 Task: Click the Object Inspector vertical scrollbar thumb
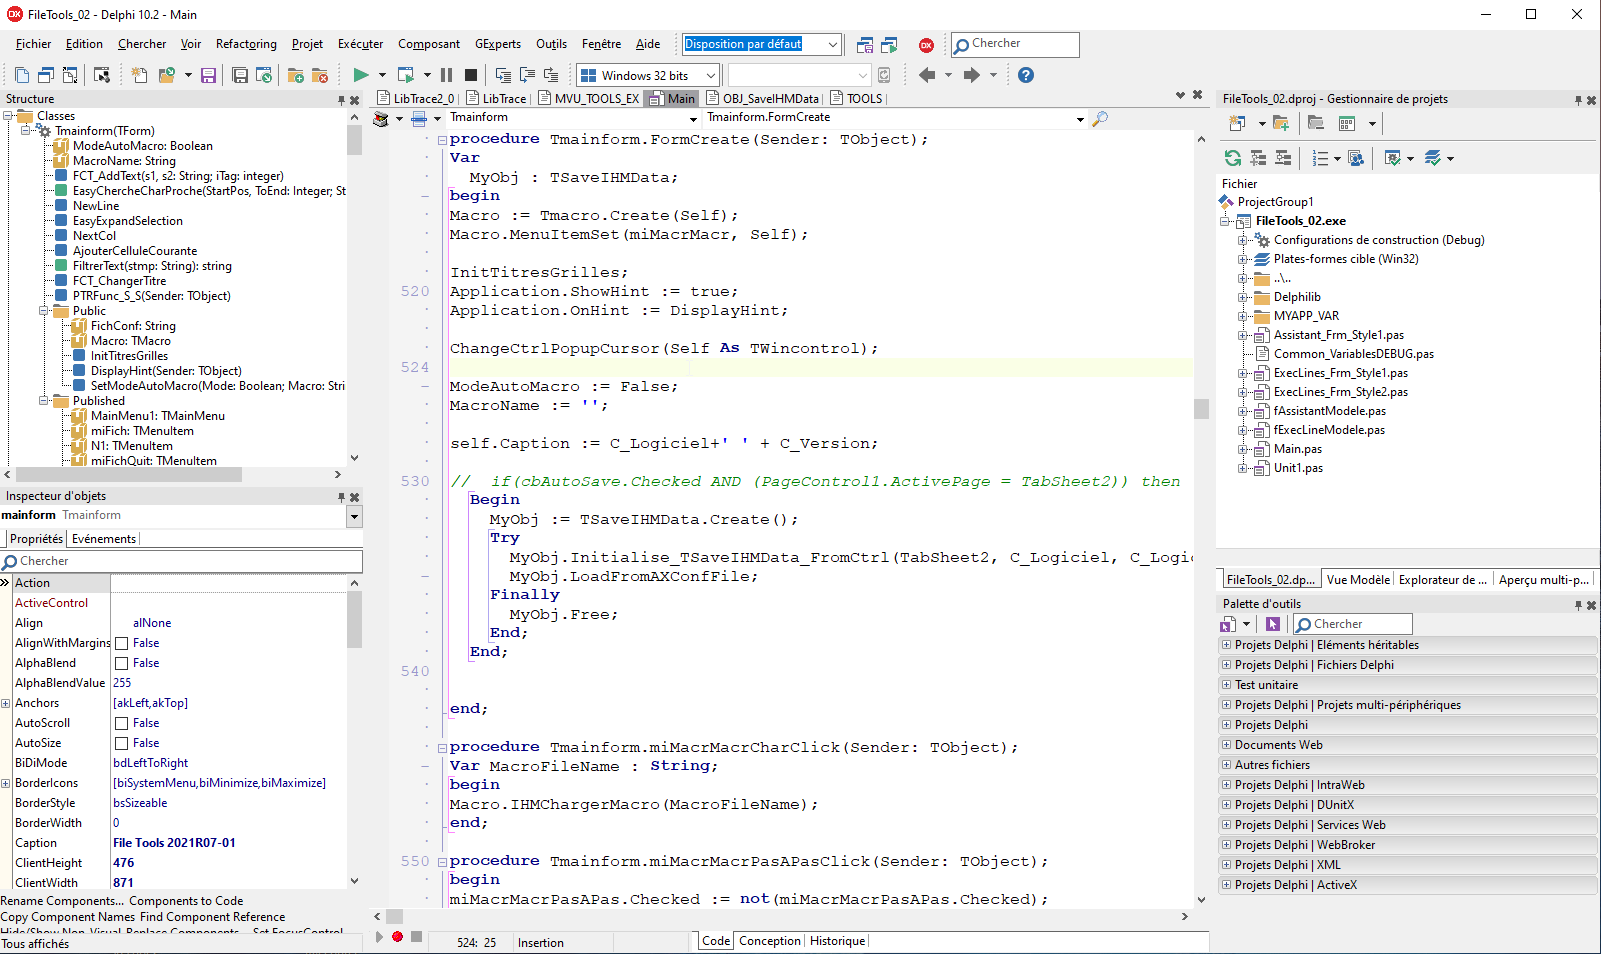pyautogui.click(x=354, y=620)
